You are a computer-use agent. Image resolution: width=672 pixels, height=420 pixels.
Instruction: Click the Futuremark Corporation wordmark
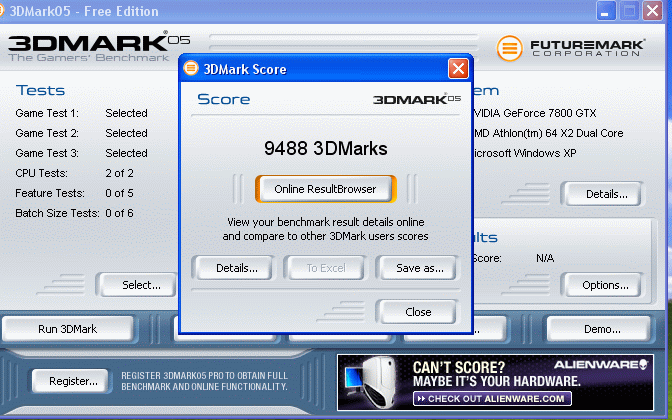587,48
